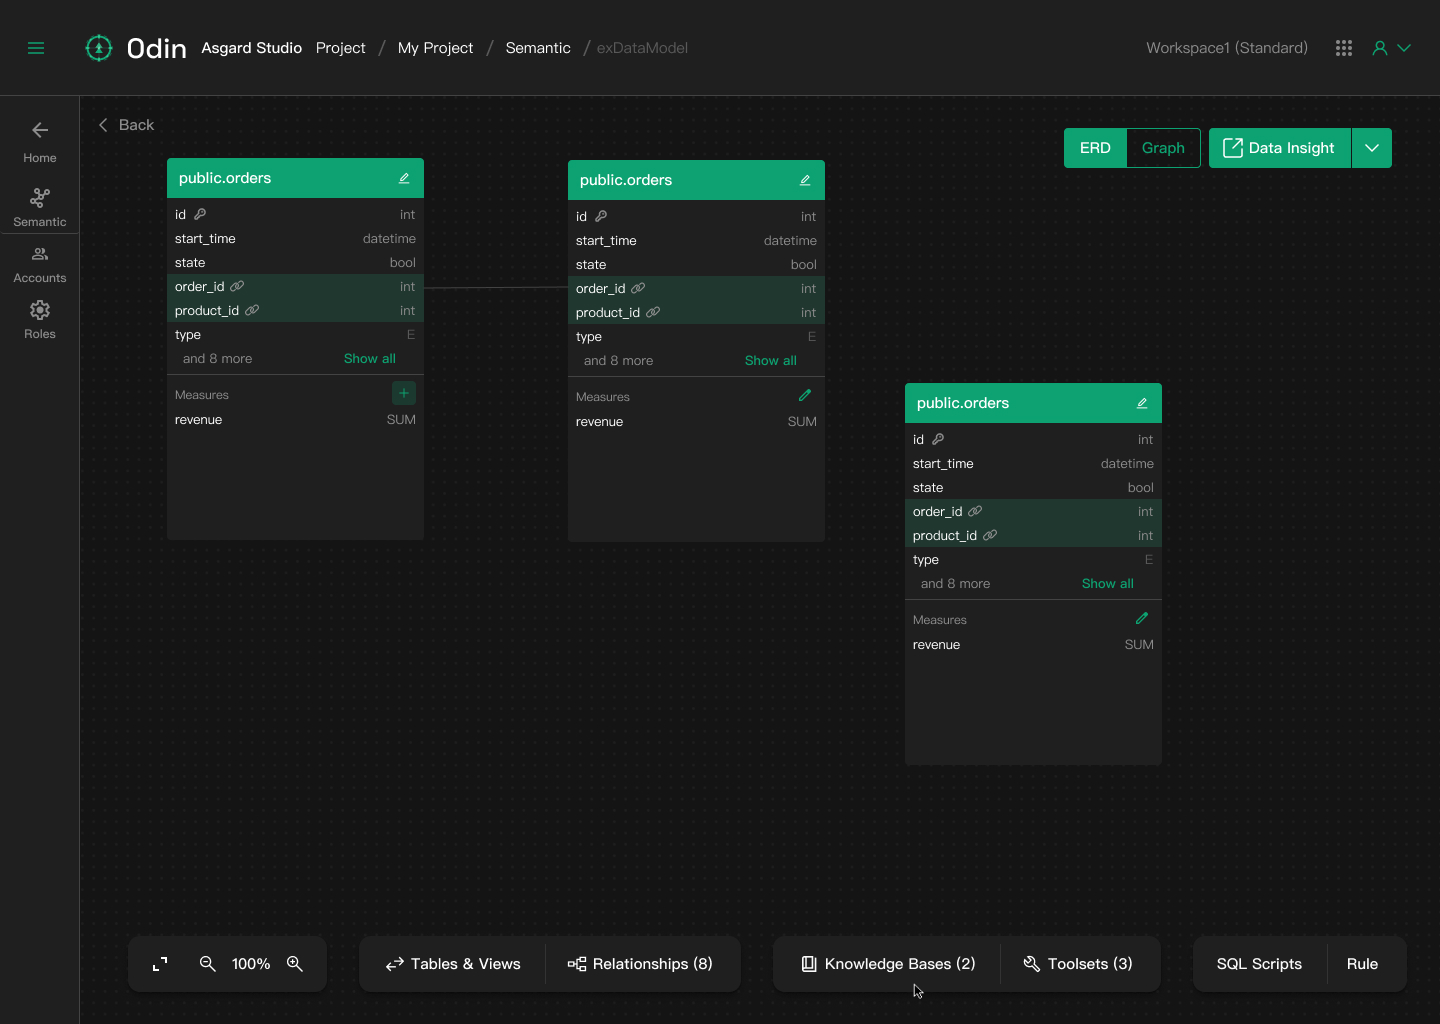Open the user account dropdown
Screen dimensions: 1440x1024
[x=1392, y=48]
